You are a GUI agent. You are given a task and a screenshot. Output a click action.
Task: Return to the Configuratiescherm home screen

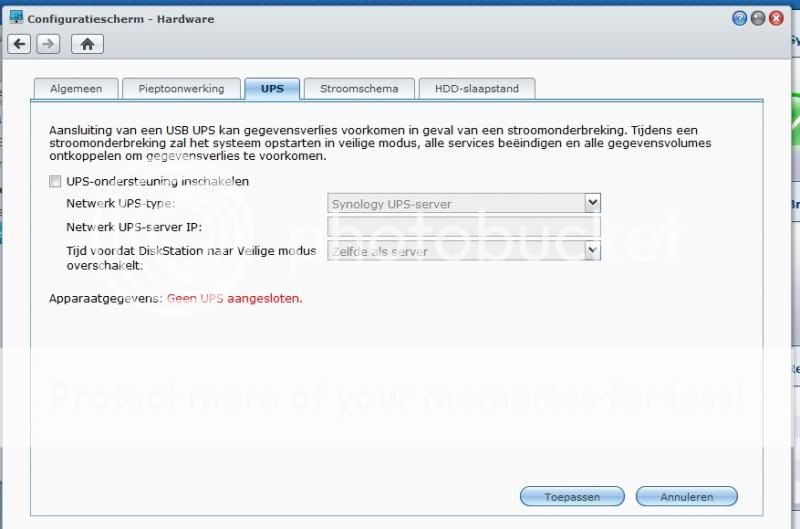pyautogui.click(x=87, y=43)
